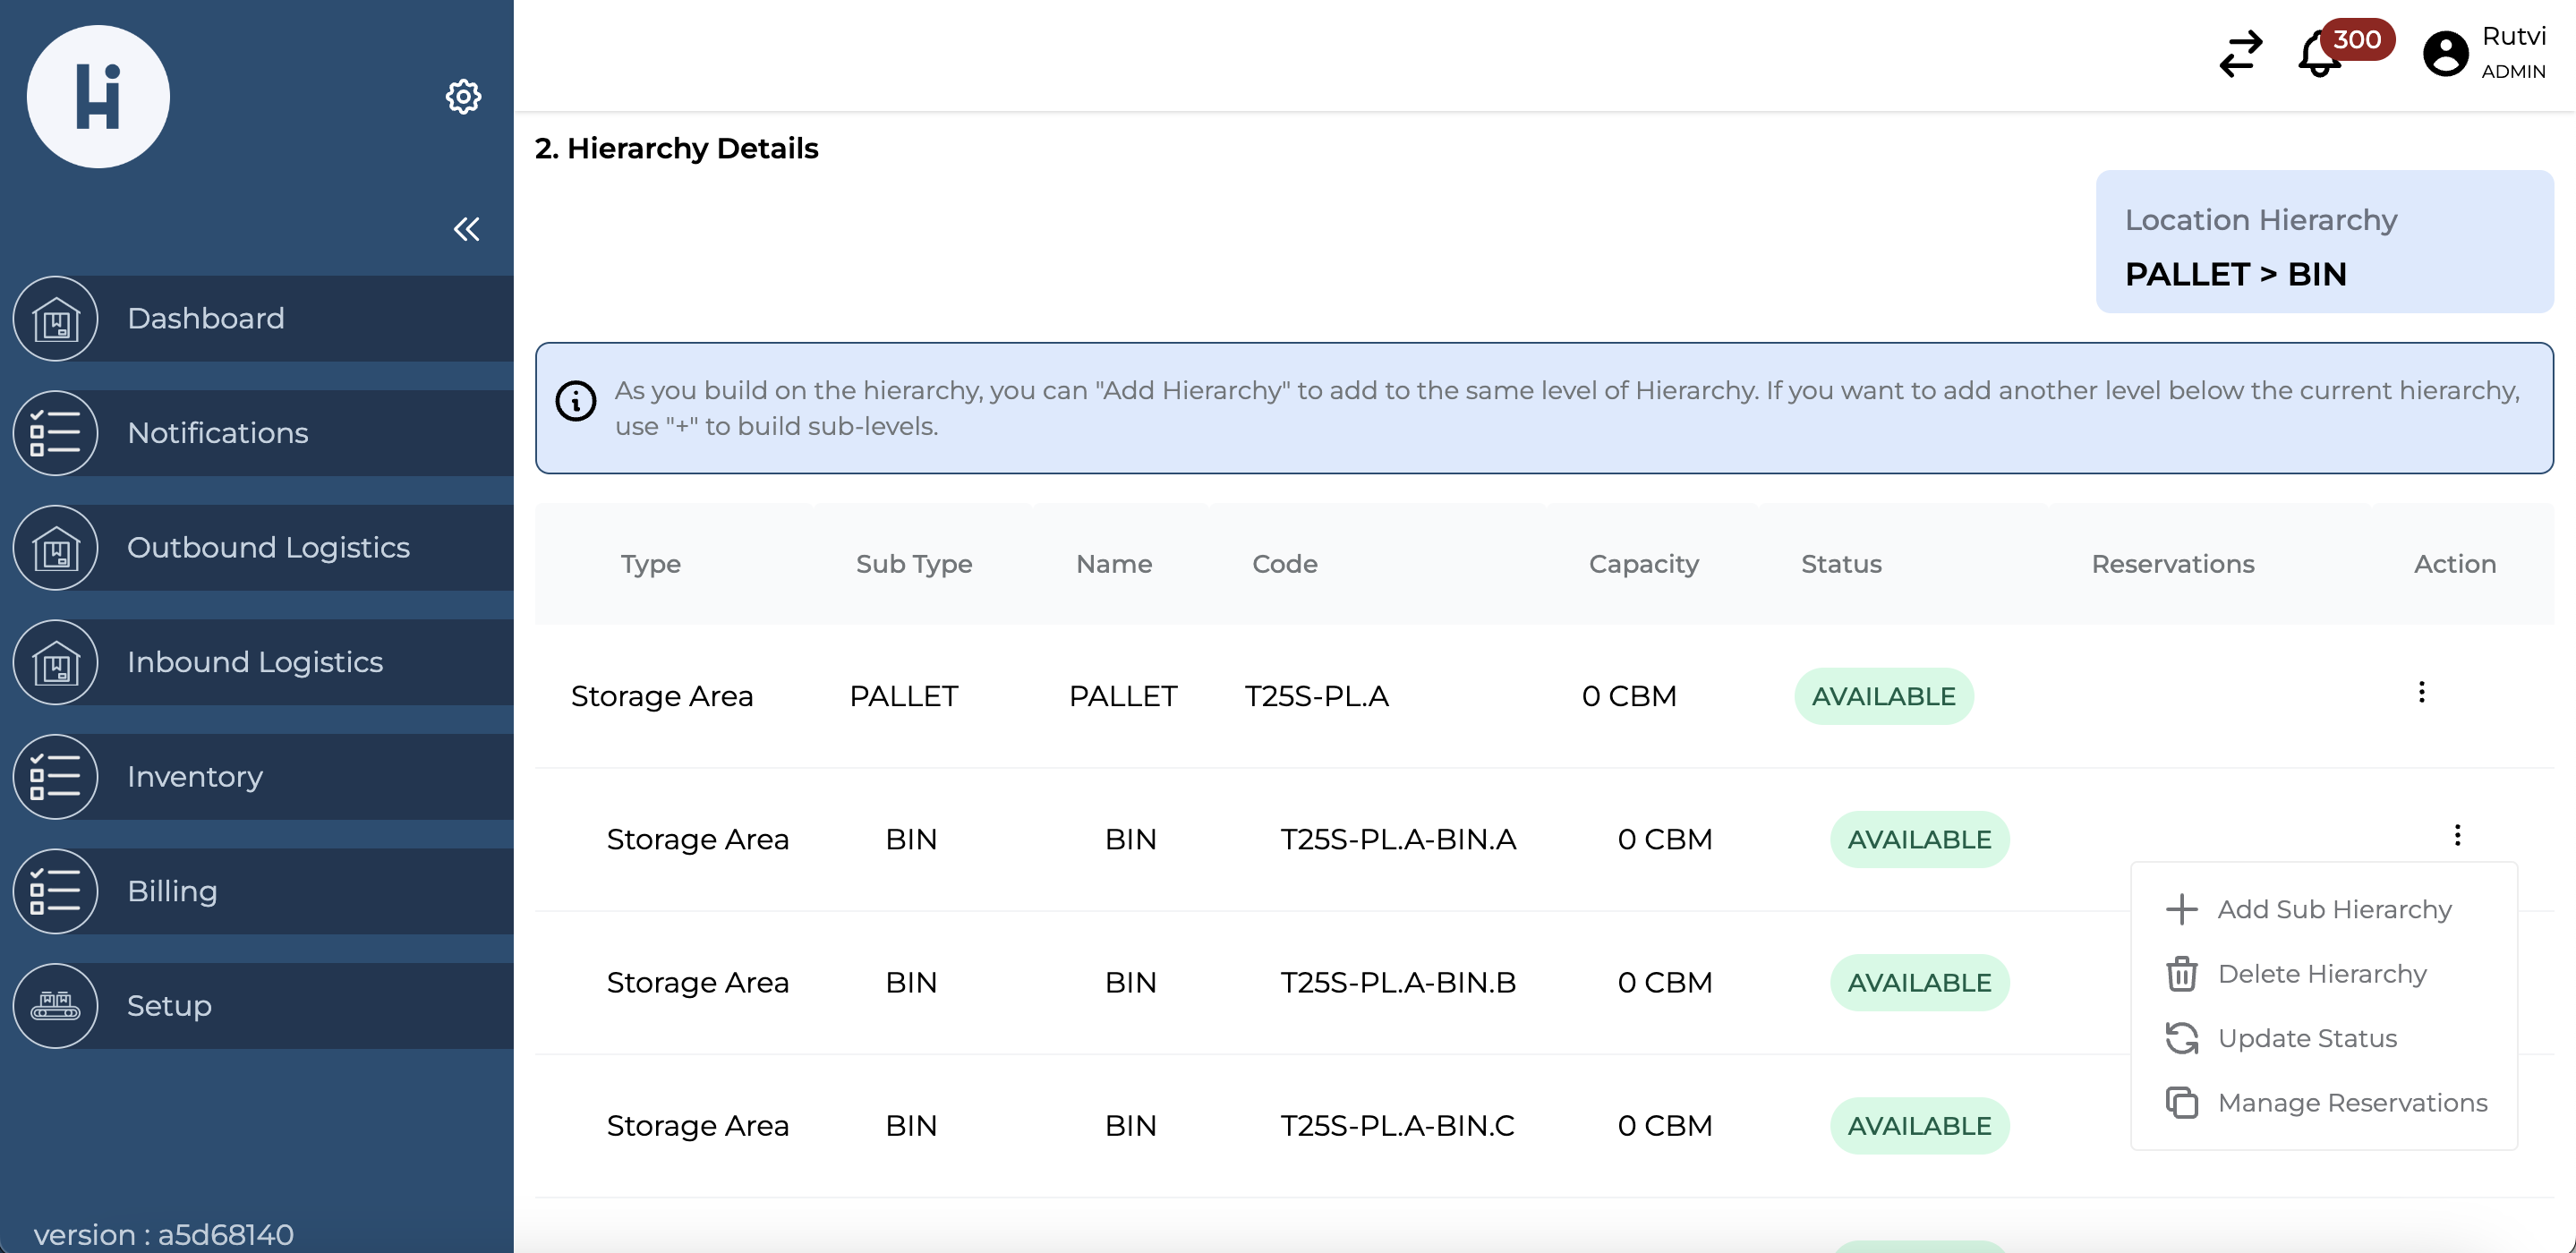Viewport: 2576px width, 1253px height.
Task: Click the Inbound Logistics warehouse icon
Action: 55,661
